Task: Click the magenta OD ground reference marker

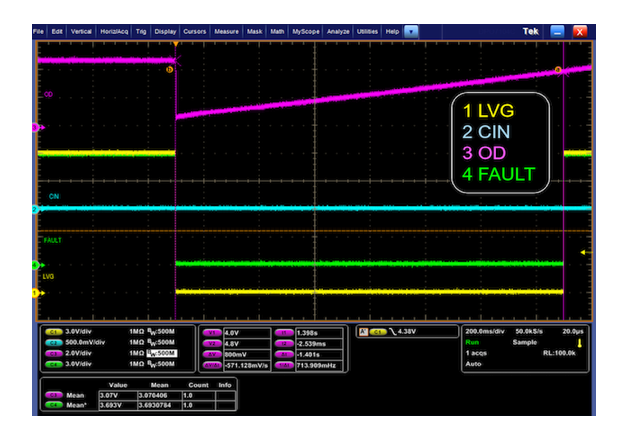Action: coord(36,128)
